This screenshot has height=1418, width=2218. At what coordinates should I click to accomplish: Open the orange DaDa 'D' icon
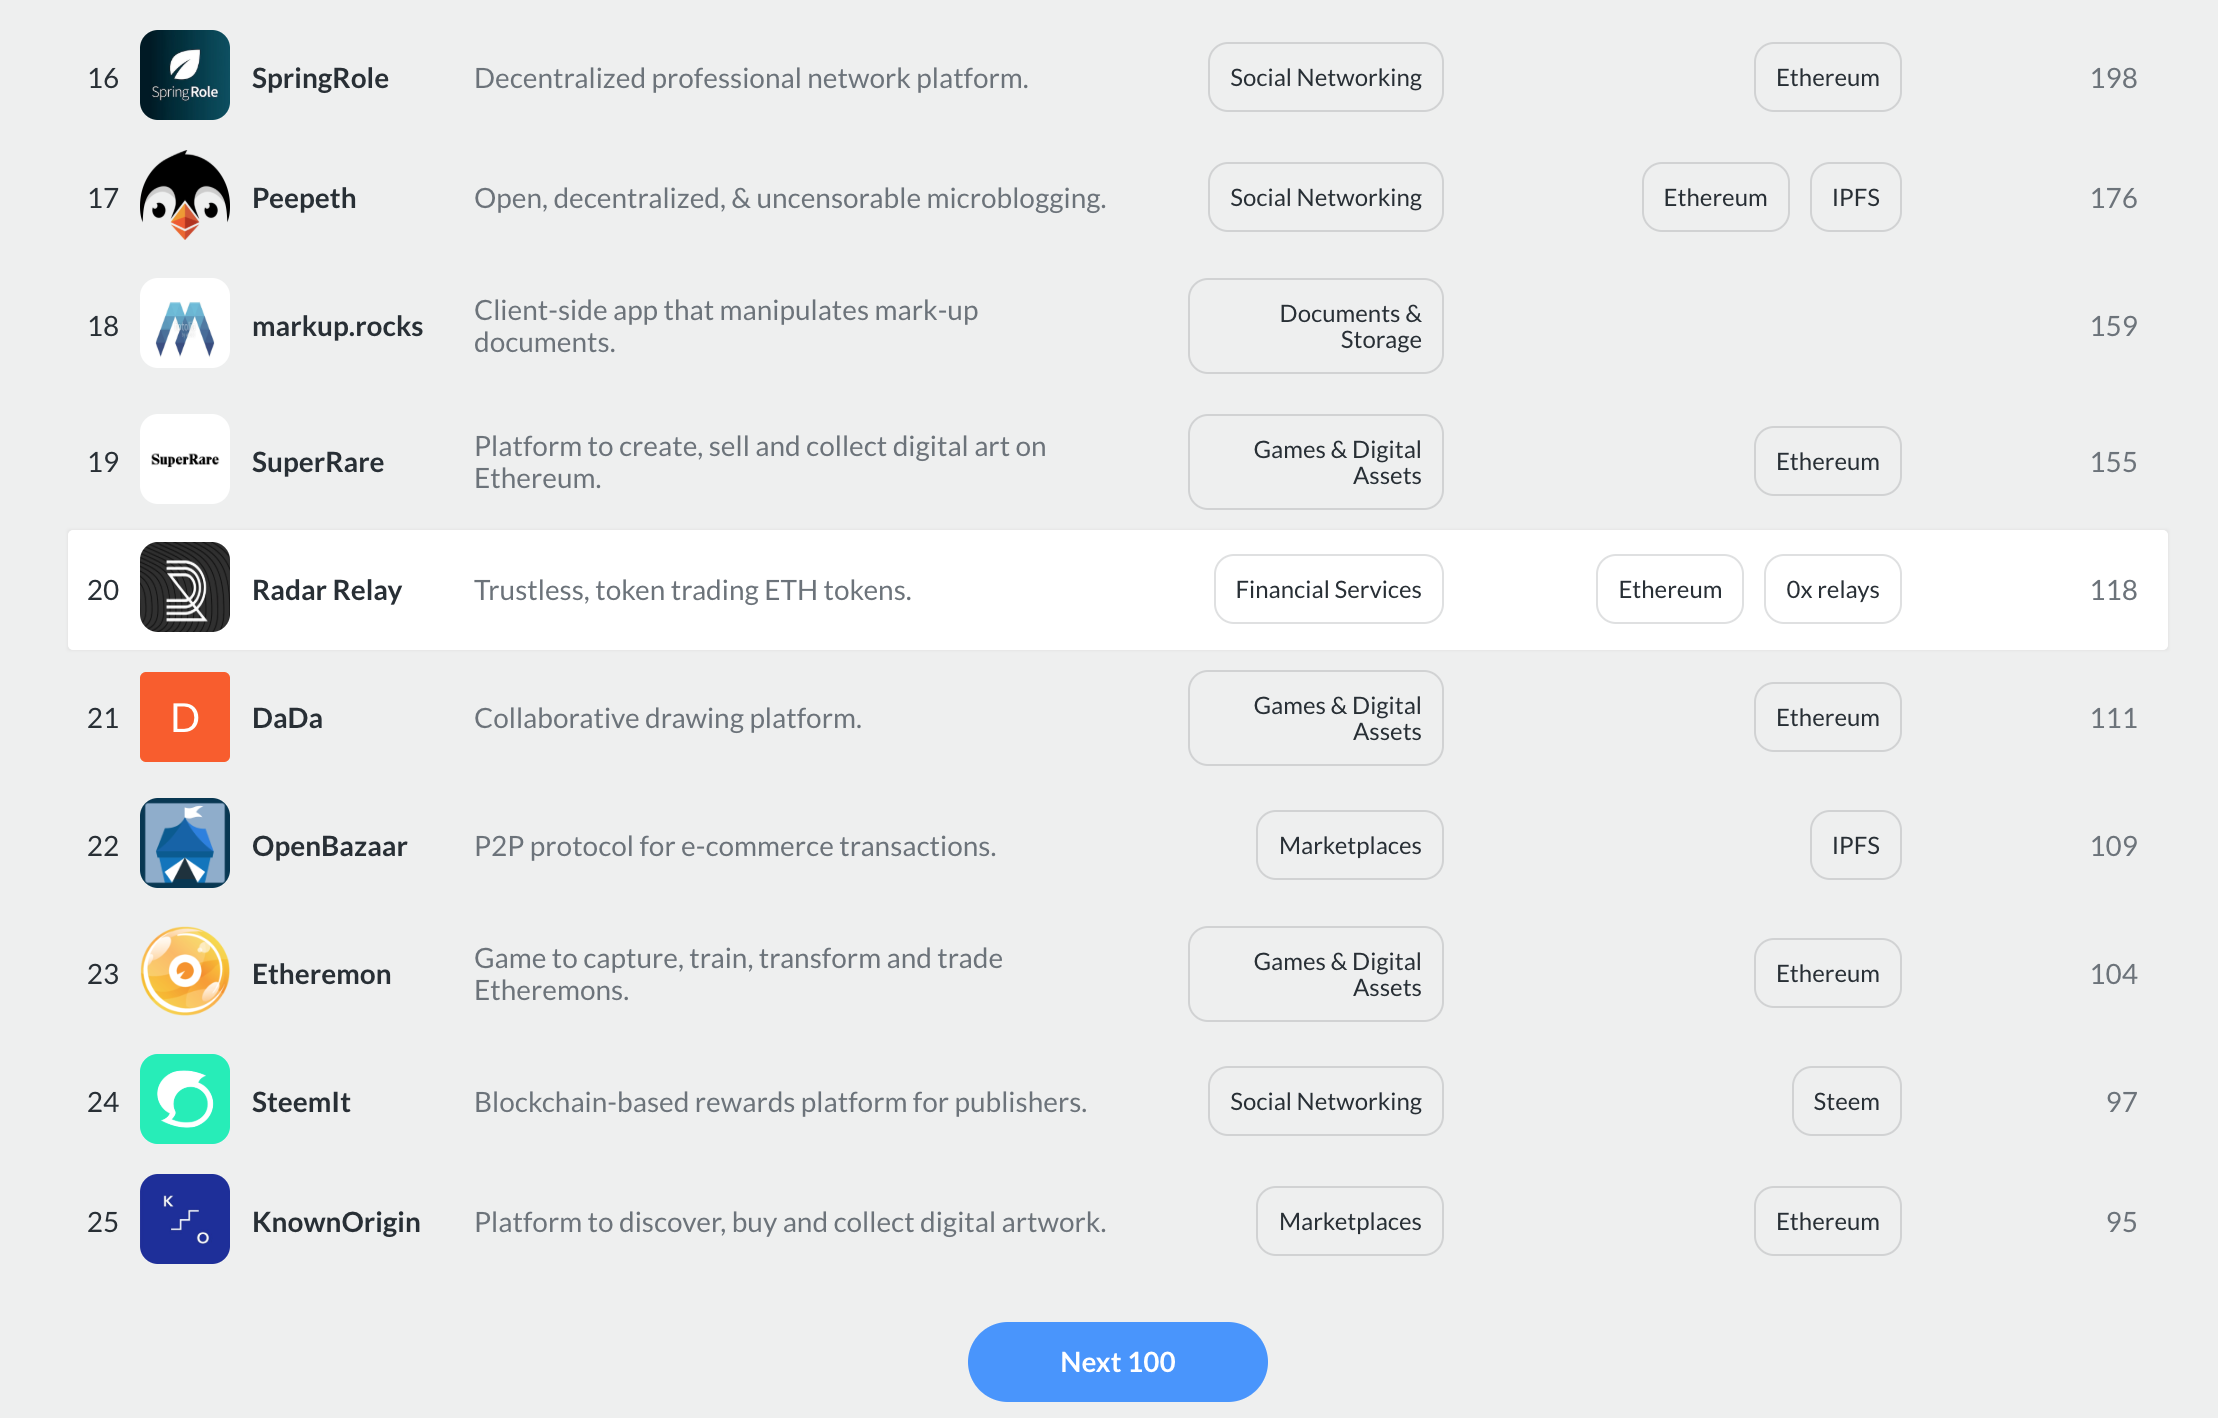click(x=185, y=717)
